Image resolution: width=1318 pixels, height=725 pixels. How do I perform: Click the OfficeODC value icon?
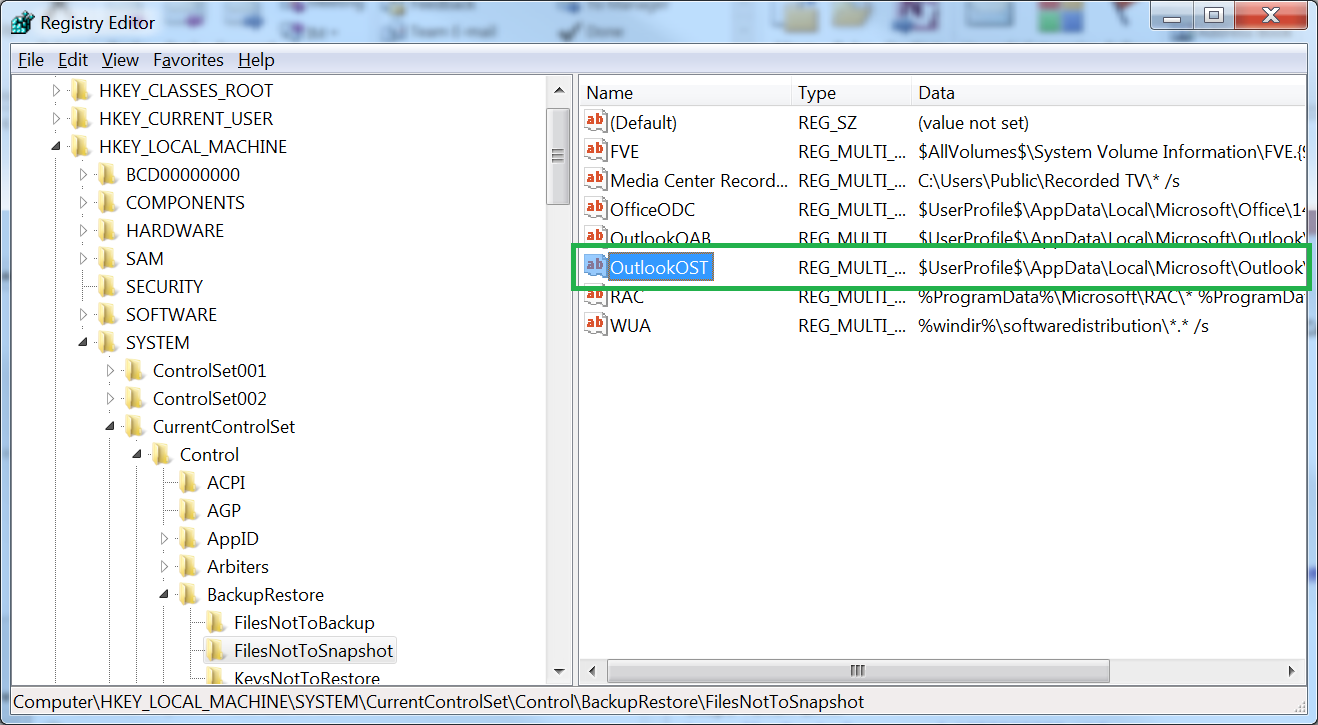click(596, 209)
